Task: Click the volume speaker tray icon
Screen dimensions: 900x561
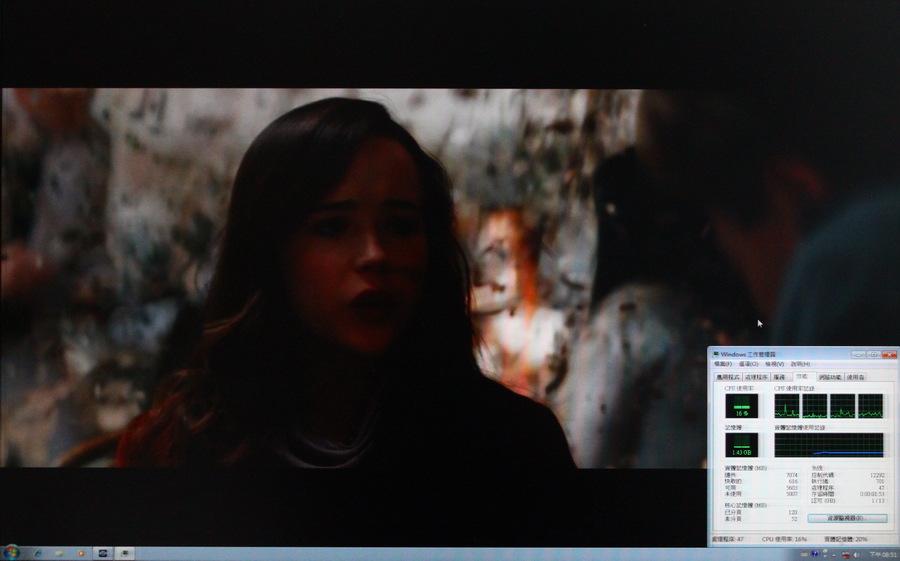Action: coord(857,555)
